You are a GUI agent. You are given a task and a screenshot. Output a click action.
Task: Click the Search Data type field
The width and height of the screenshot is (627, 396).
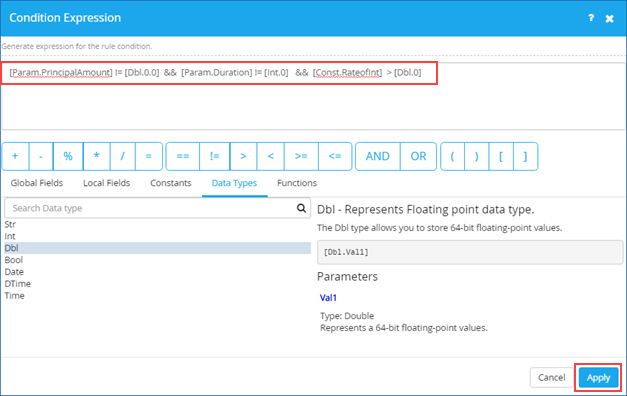click(x=150, y=208)
